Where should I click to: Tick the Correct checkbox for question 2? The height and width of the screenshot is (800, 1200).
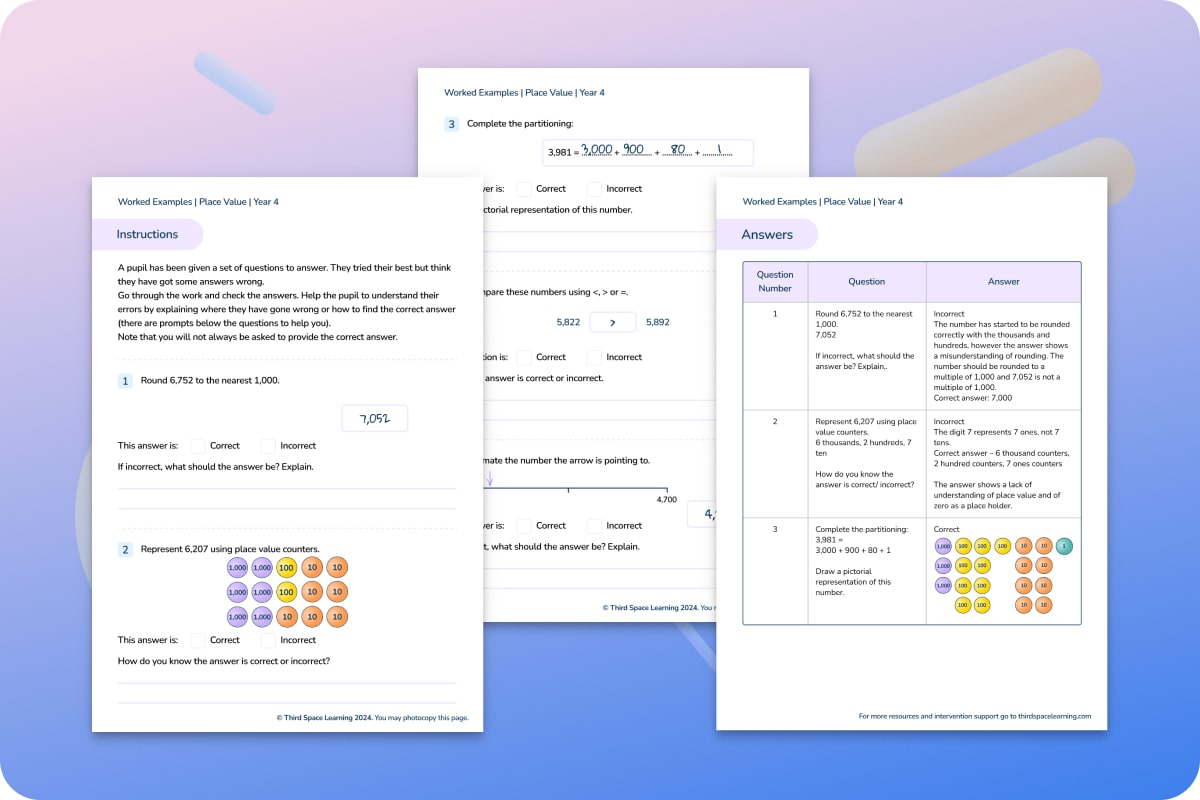(198, 640)
